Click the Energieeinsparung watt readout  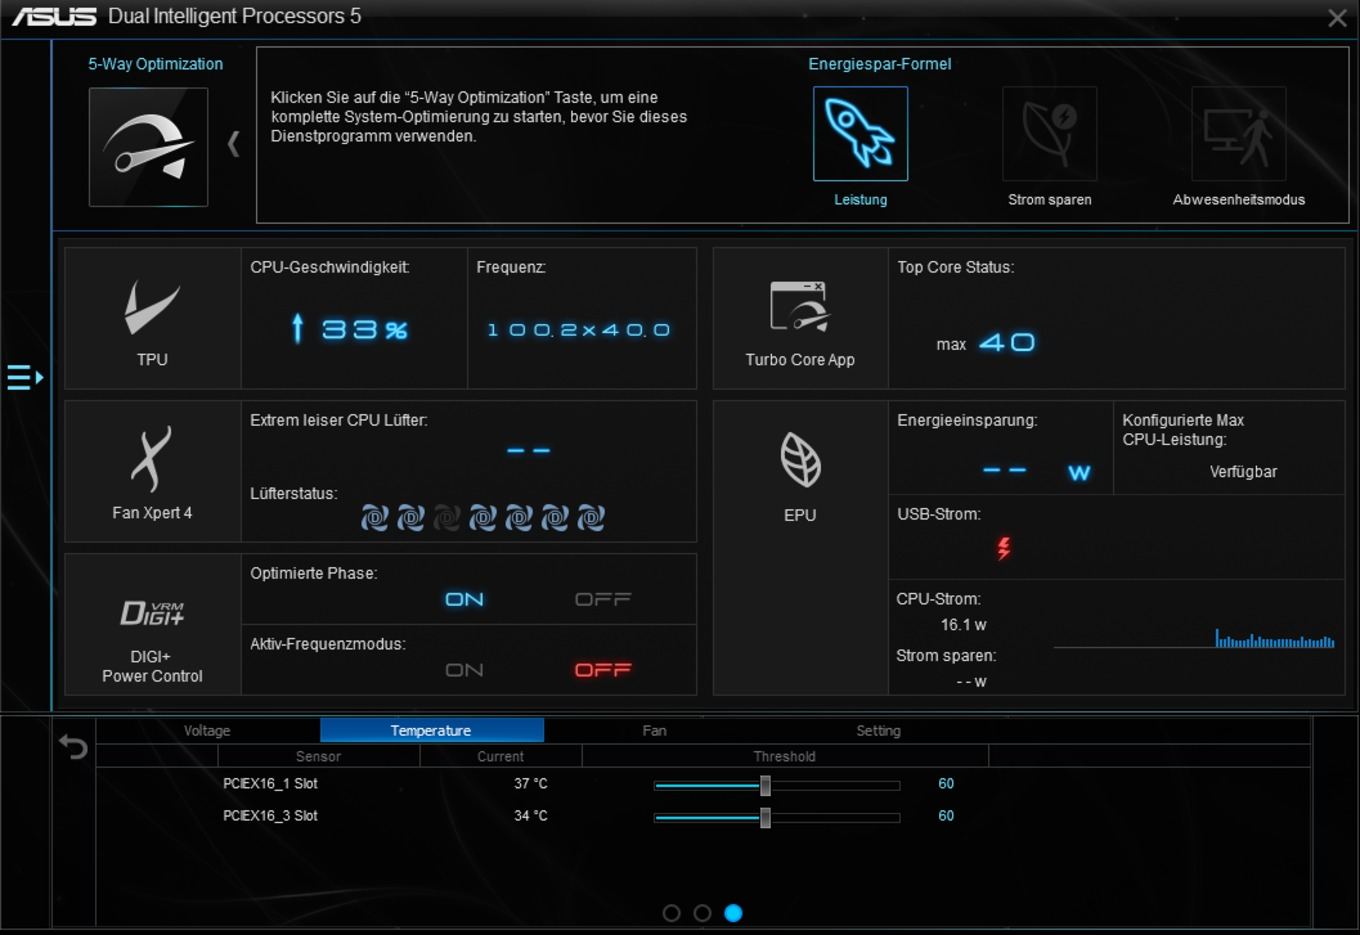1037,471
